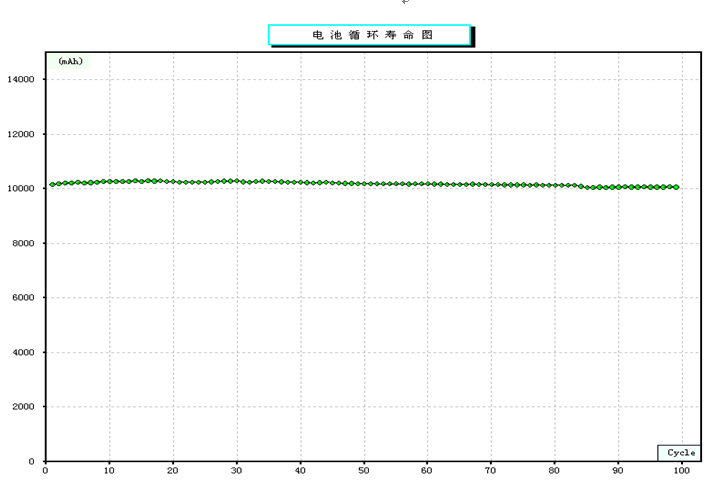The height and width of the screenshot is (495, 717).
Task: Click the 90 tick on the cycle axis
Action: pyautogui.click(x=618, y=470)
